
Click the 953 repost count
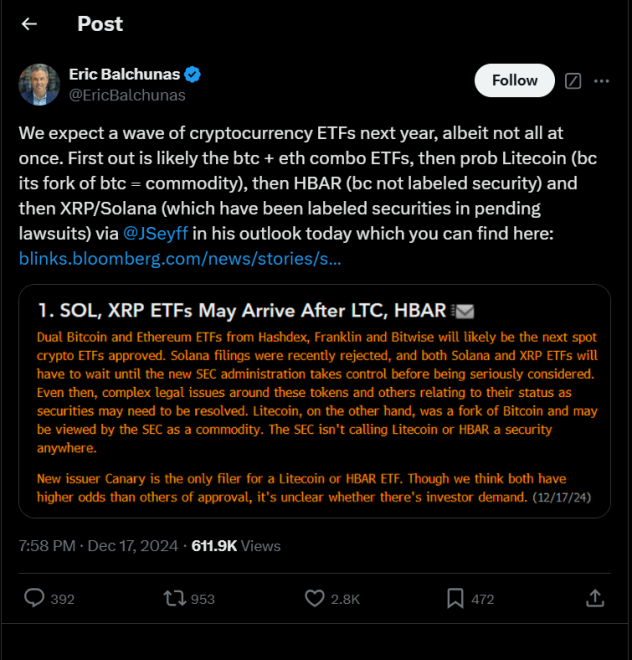click(203, 599)
